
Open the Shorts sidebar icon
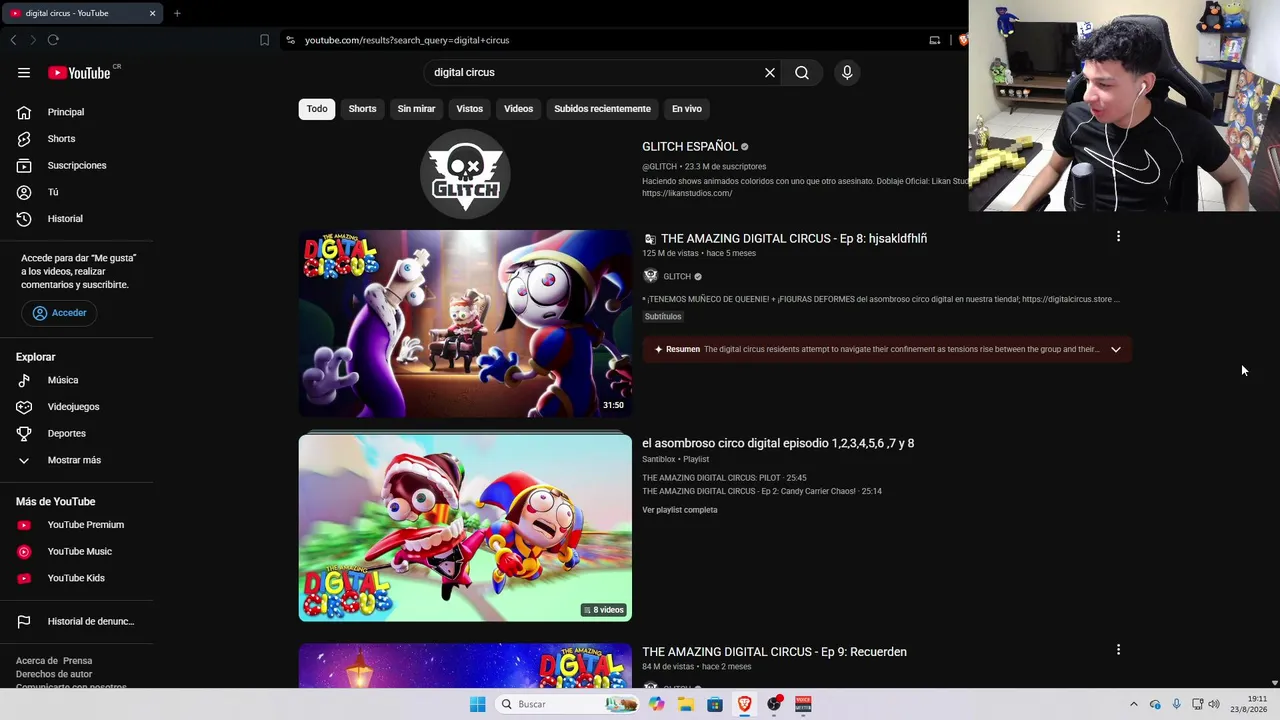click(24, 139)
